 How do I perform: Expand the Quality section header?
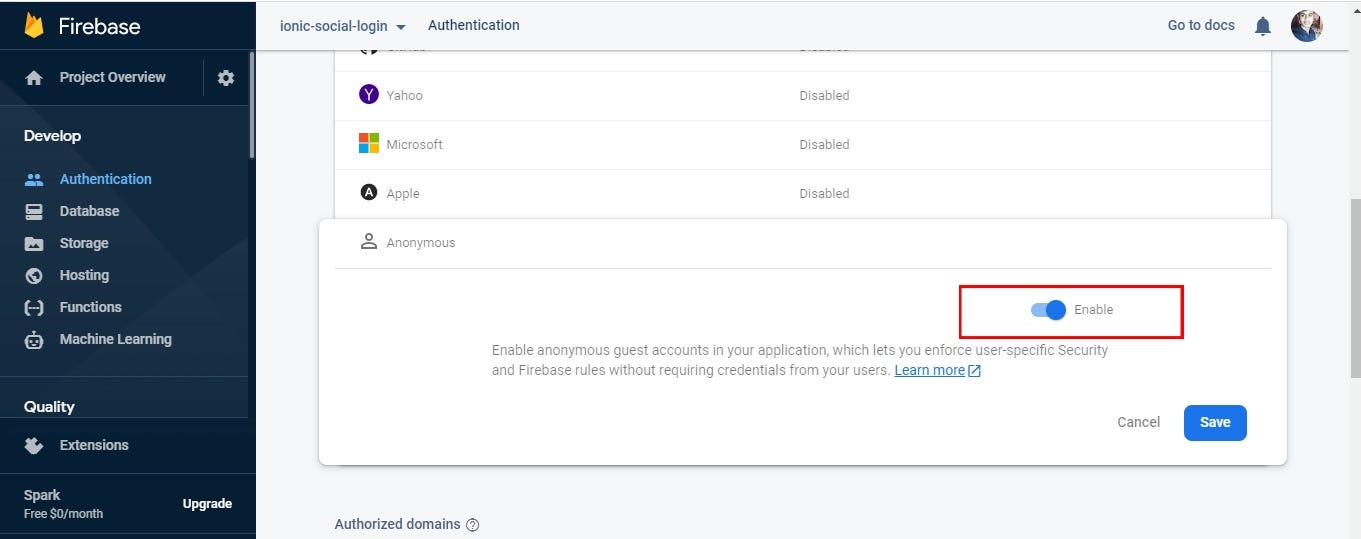[49, 407]
